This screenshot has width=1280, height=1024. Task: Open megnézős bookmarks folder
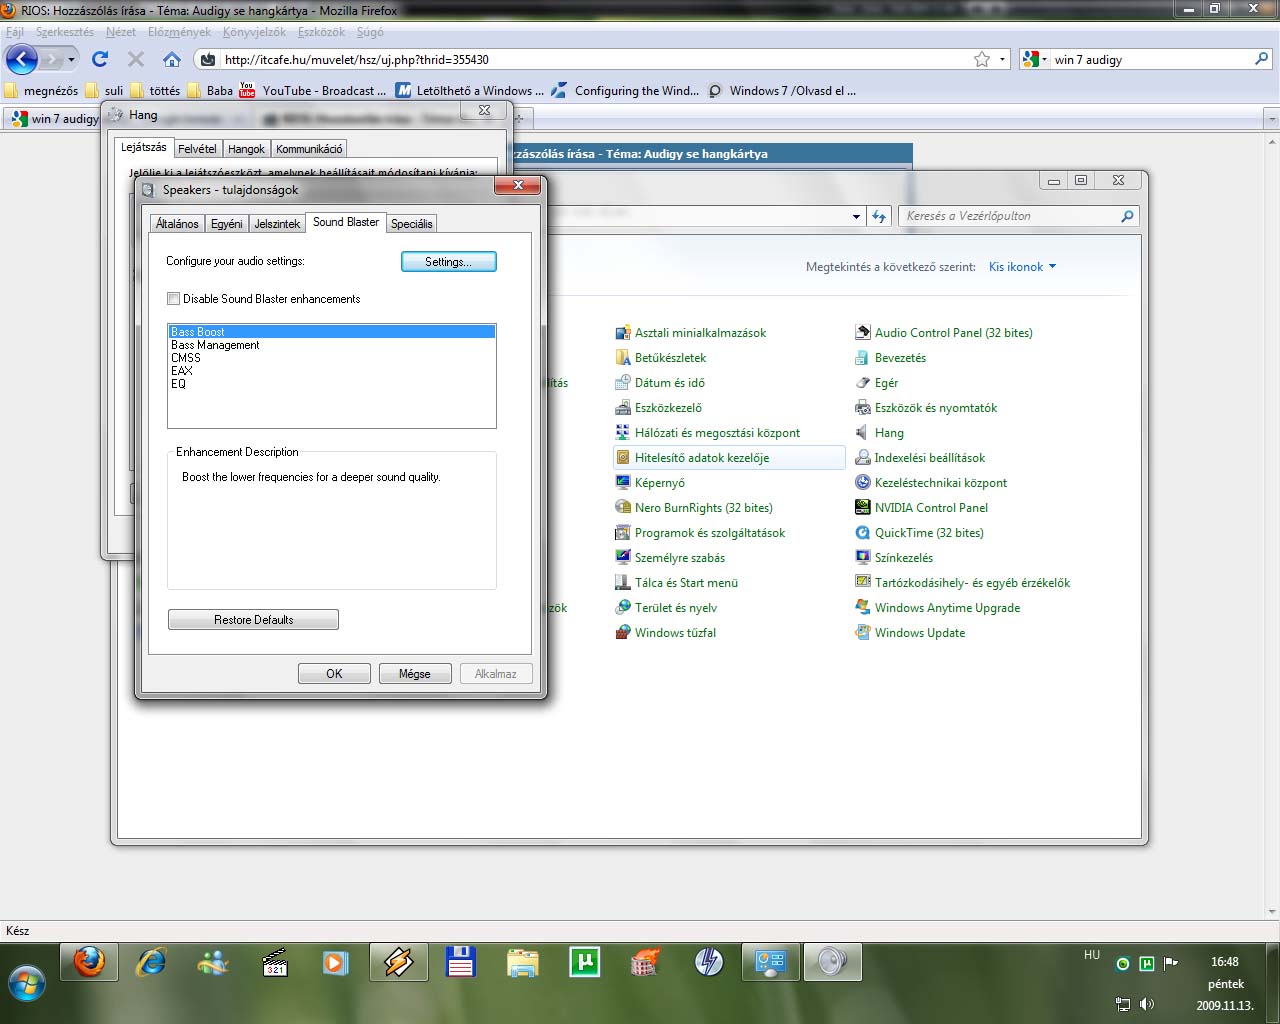click(41, 91)
